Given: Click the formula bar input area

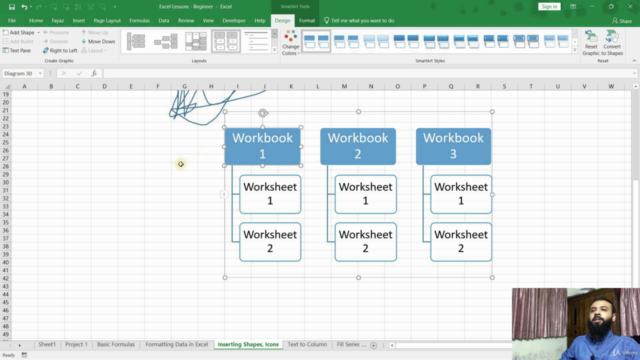Looking at the screenshot, I should point(367,73).
